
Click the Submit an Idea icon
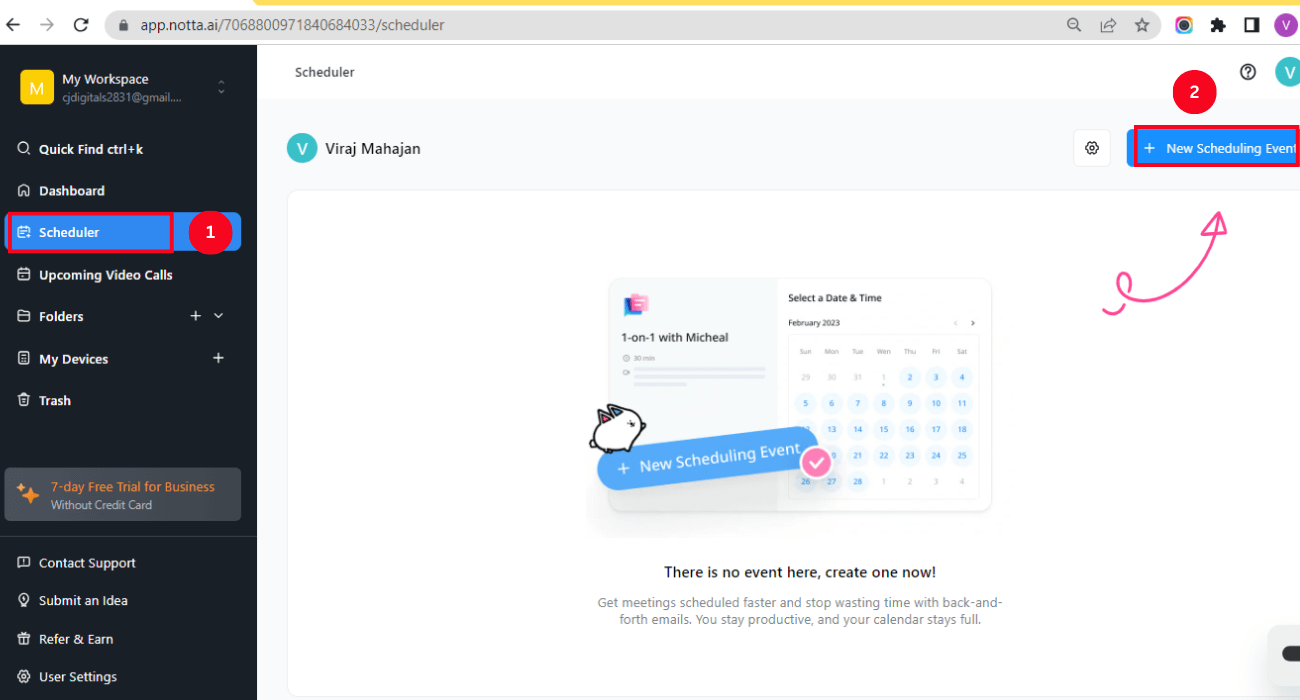[25, 600]
